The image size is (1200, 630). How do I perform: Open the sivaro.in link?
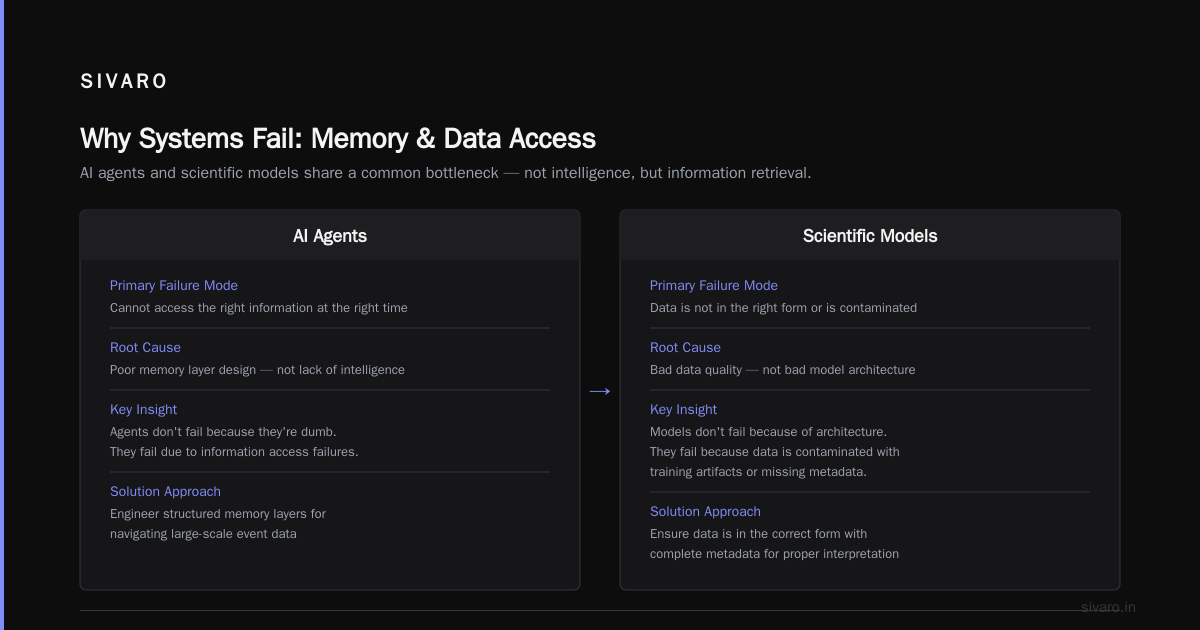pos(1108,607)
